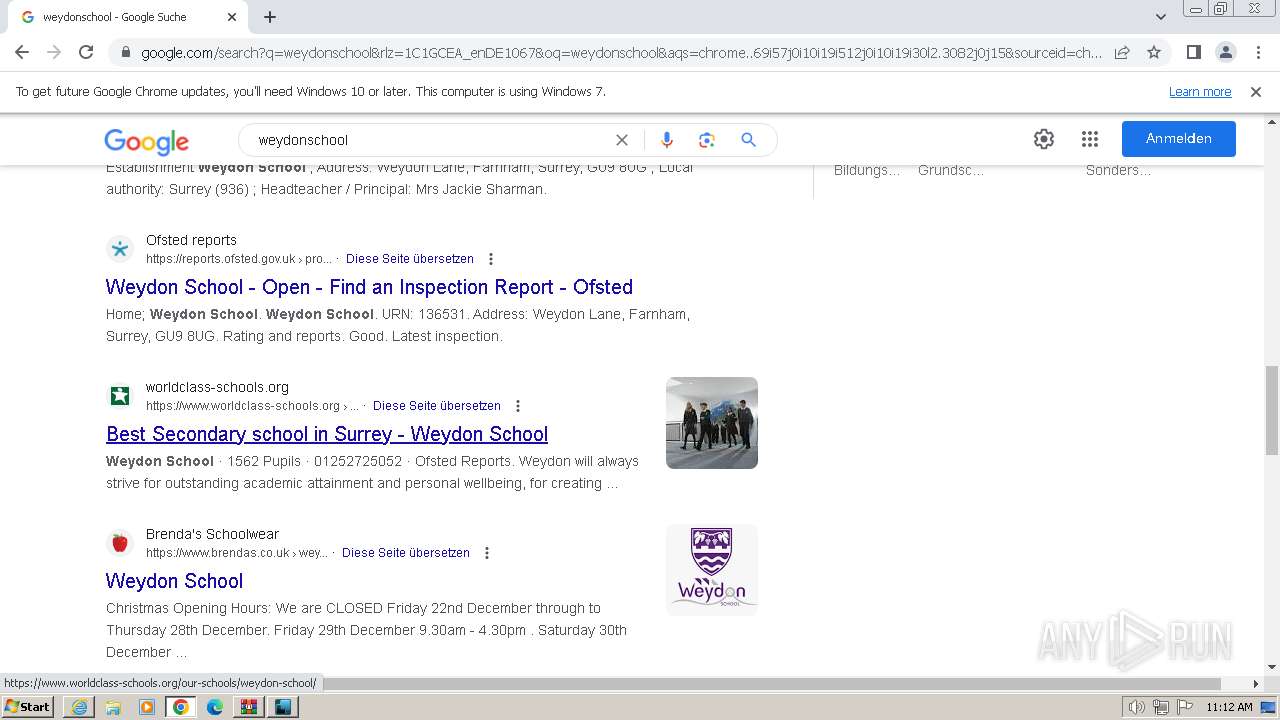Viewport: 1280px width, 720px height.
Task: Open the Ofsted inspection report result
Action: point(369,287)
